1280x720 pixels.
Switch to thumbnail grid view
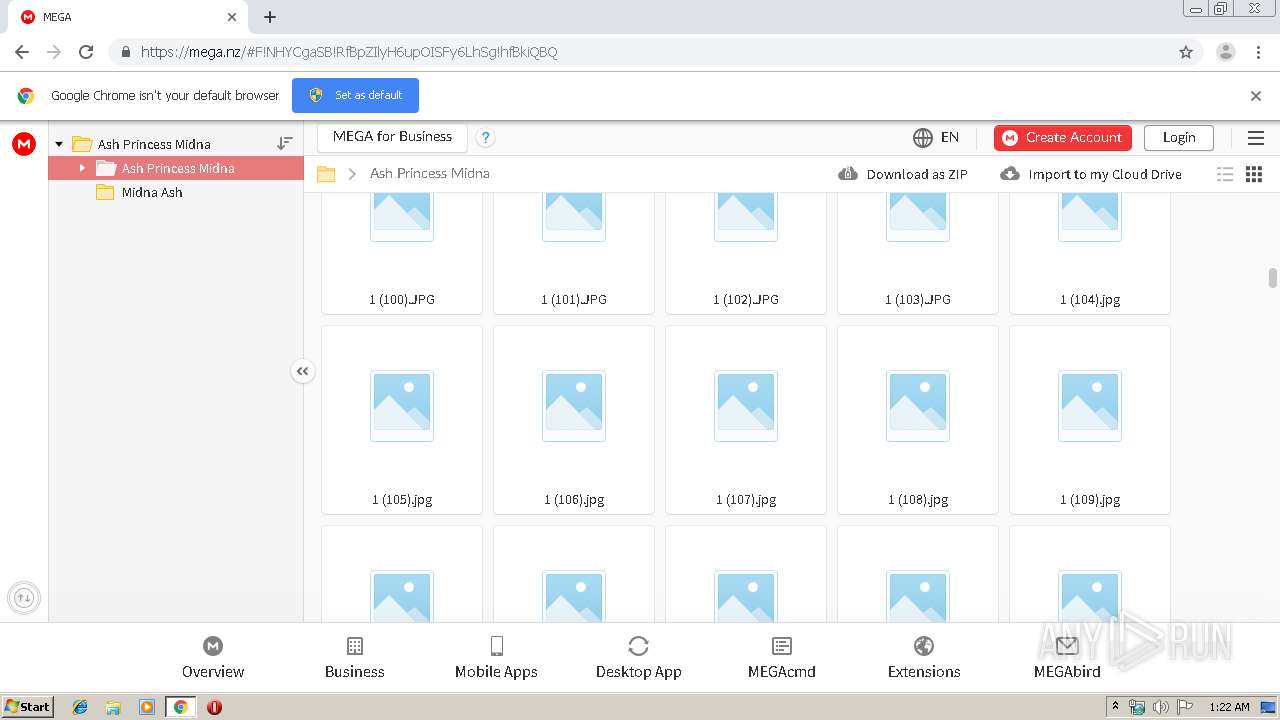click(x=1254, y=174)
